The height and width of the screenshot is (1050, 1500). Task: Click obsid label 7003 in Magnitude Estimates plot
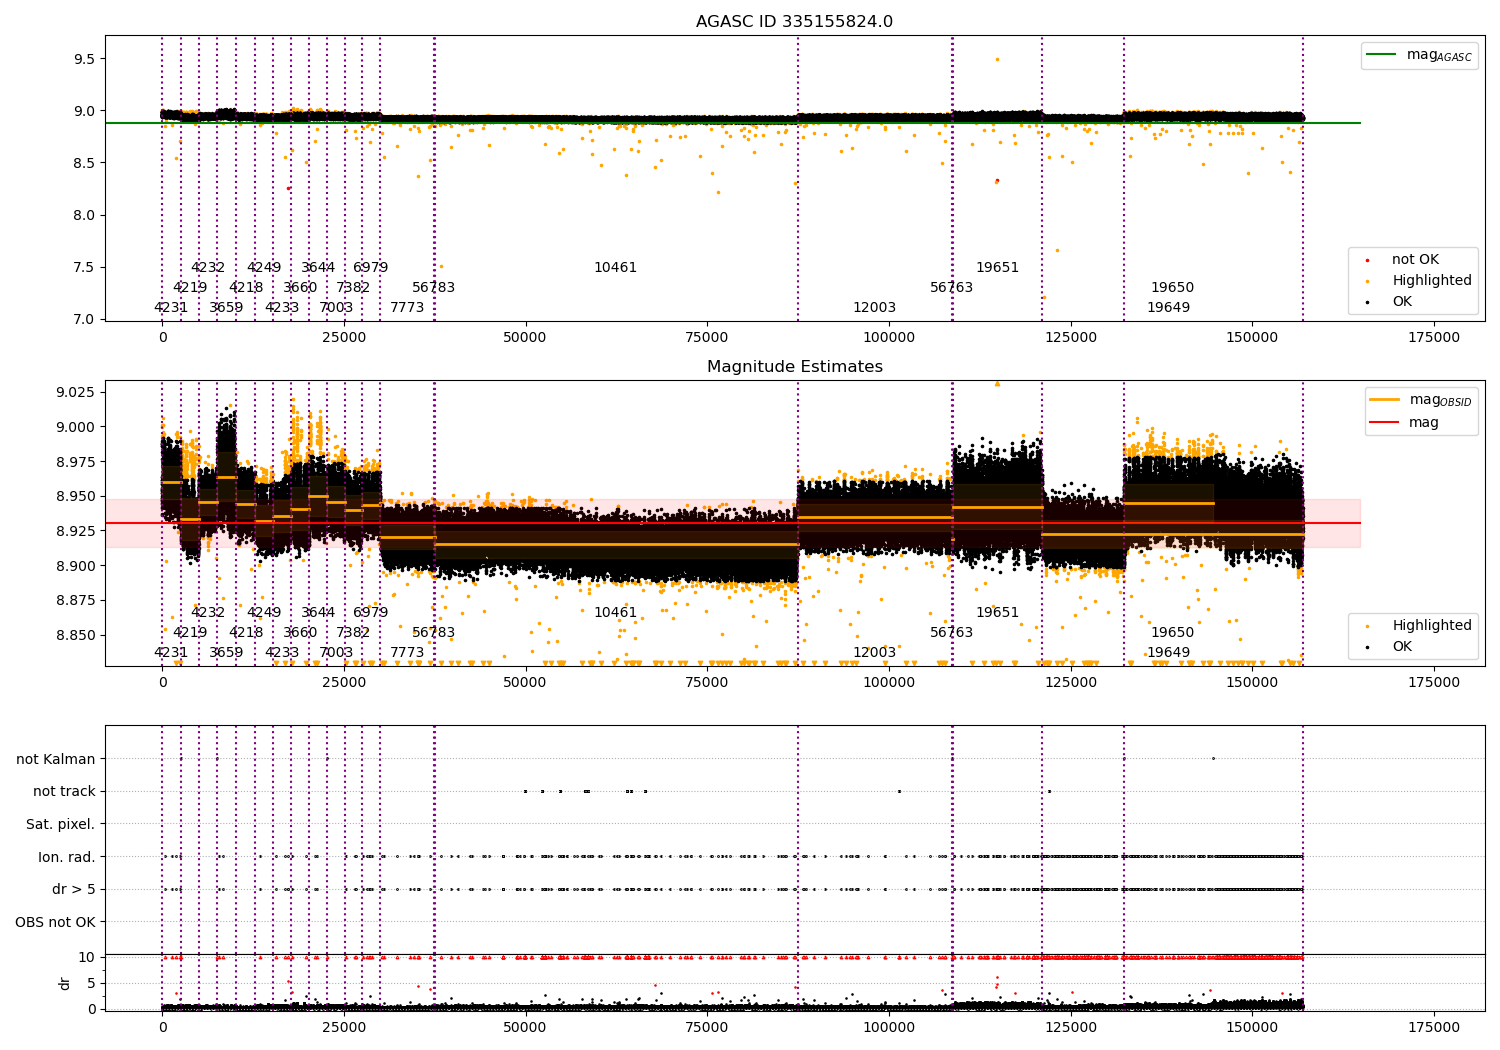point(336,653)
